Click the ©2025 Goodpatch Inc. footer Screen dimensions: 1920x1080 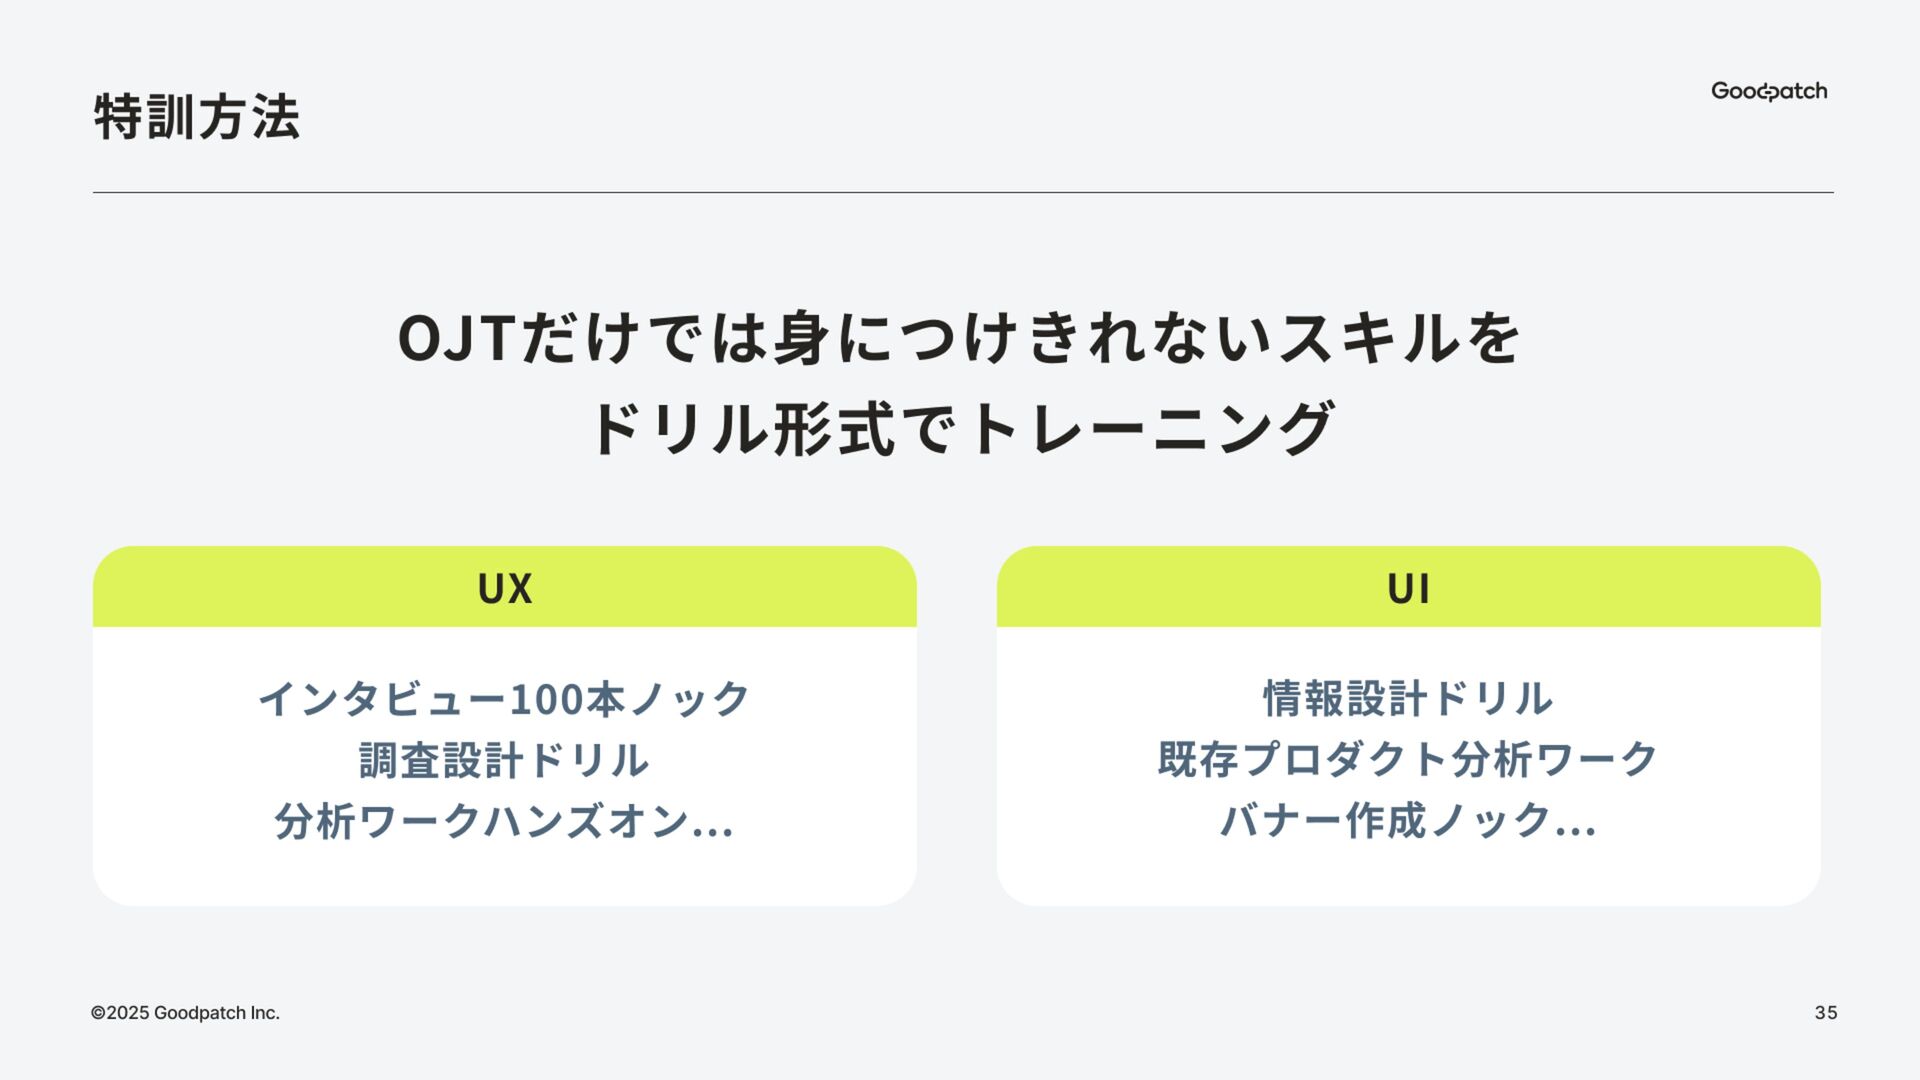coord(185,1013)
